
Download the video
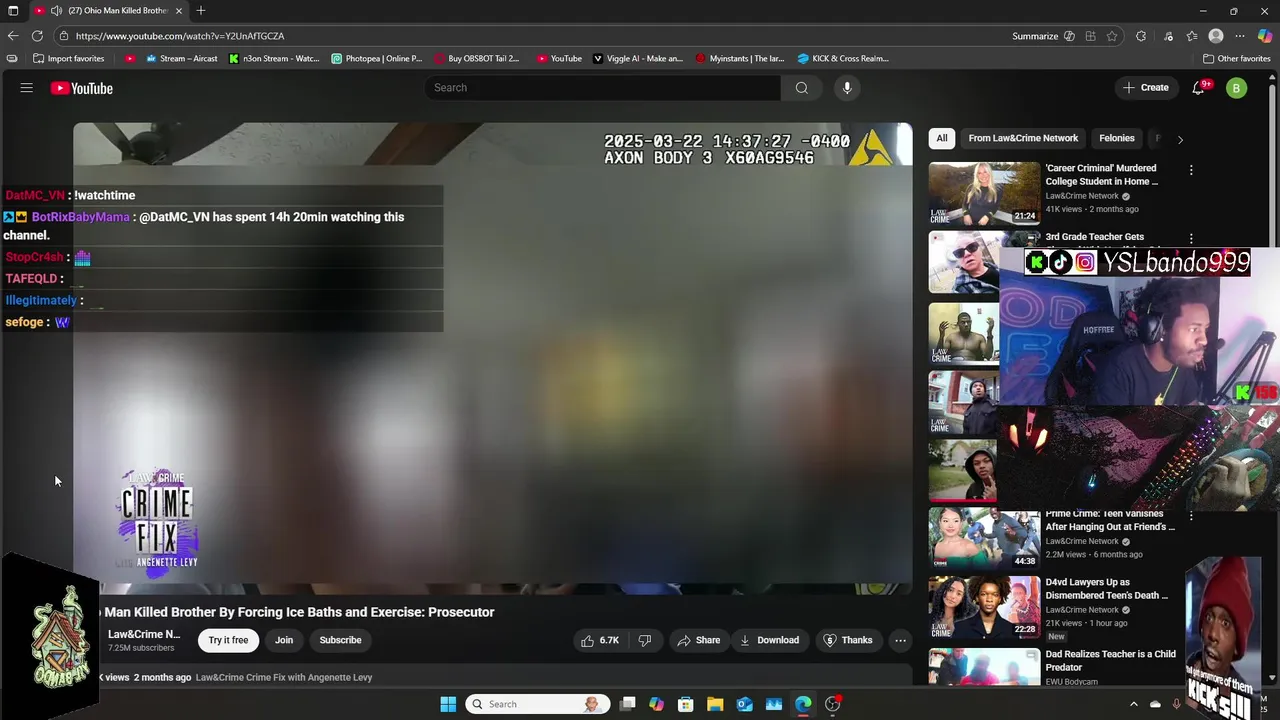(769, 640)
